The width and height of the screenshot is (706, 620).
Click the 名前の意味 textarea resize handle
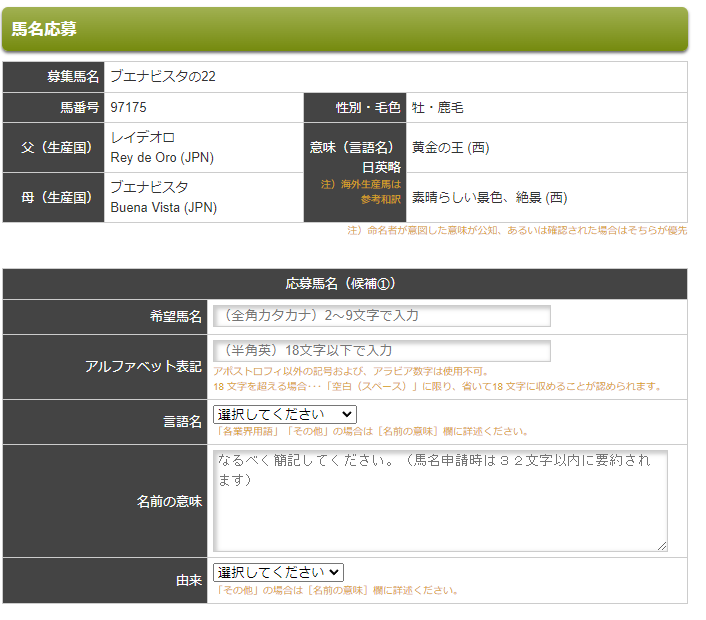[x=662, y=546]
